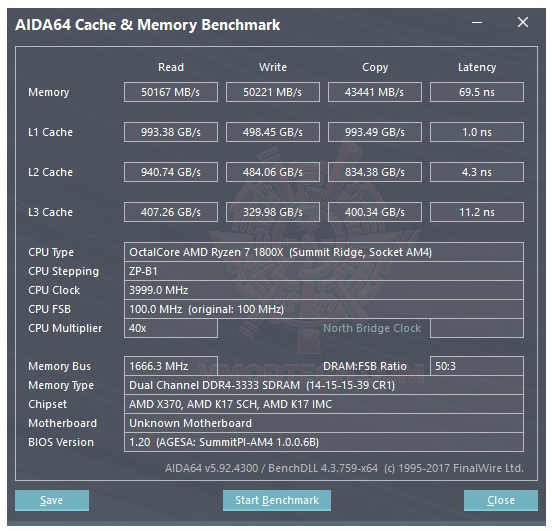Click the L3 Cache row label

[x=50, y=212]
